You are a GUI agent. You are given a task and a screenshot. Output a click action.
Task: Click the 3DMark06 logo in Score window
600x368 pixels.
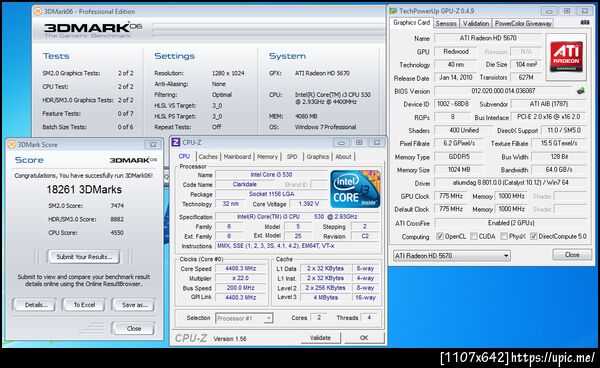click(133, 160)
